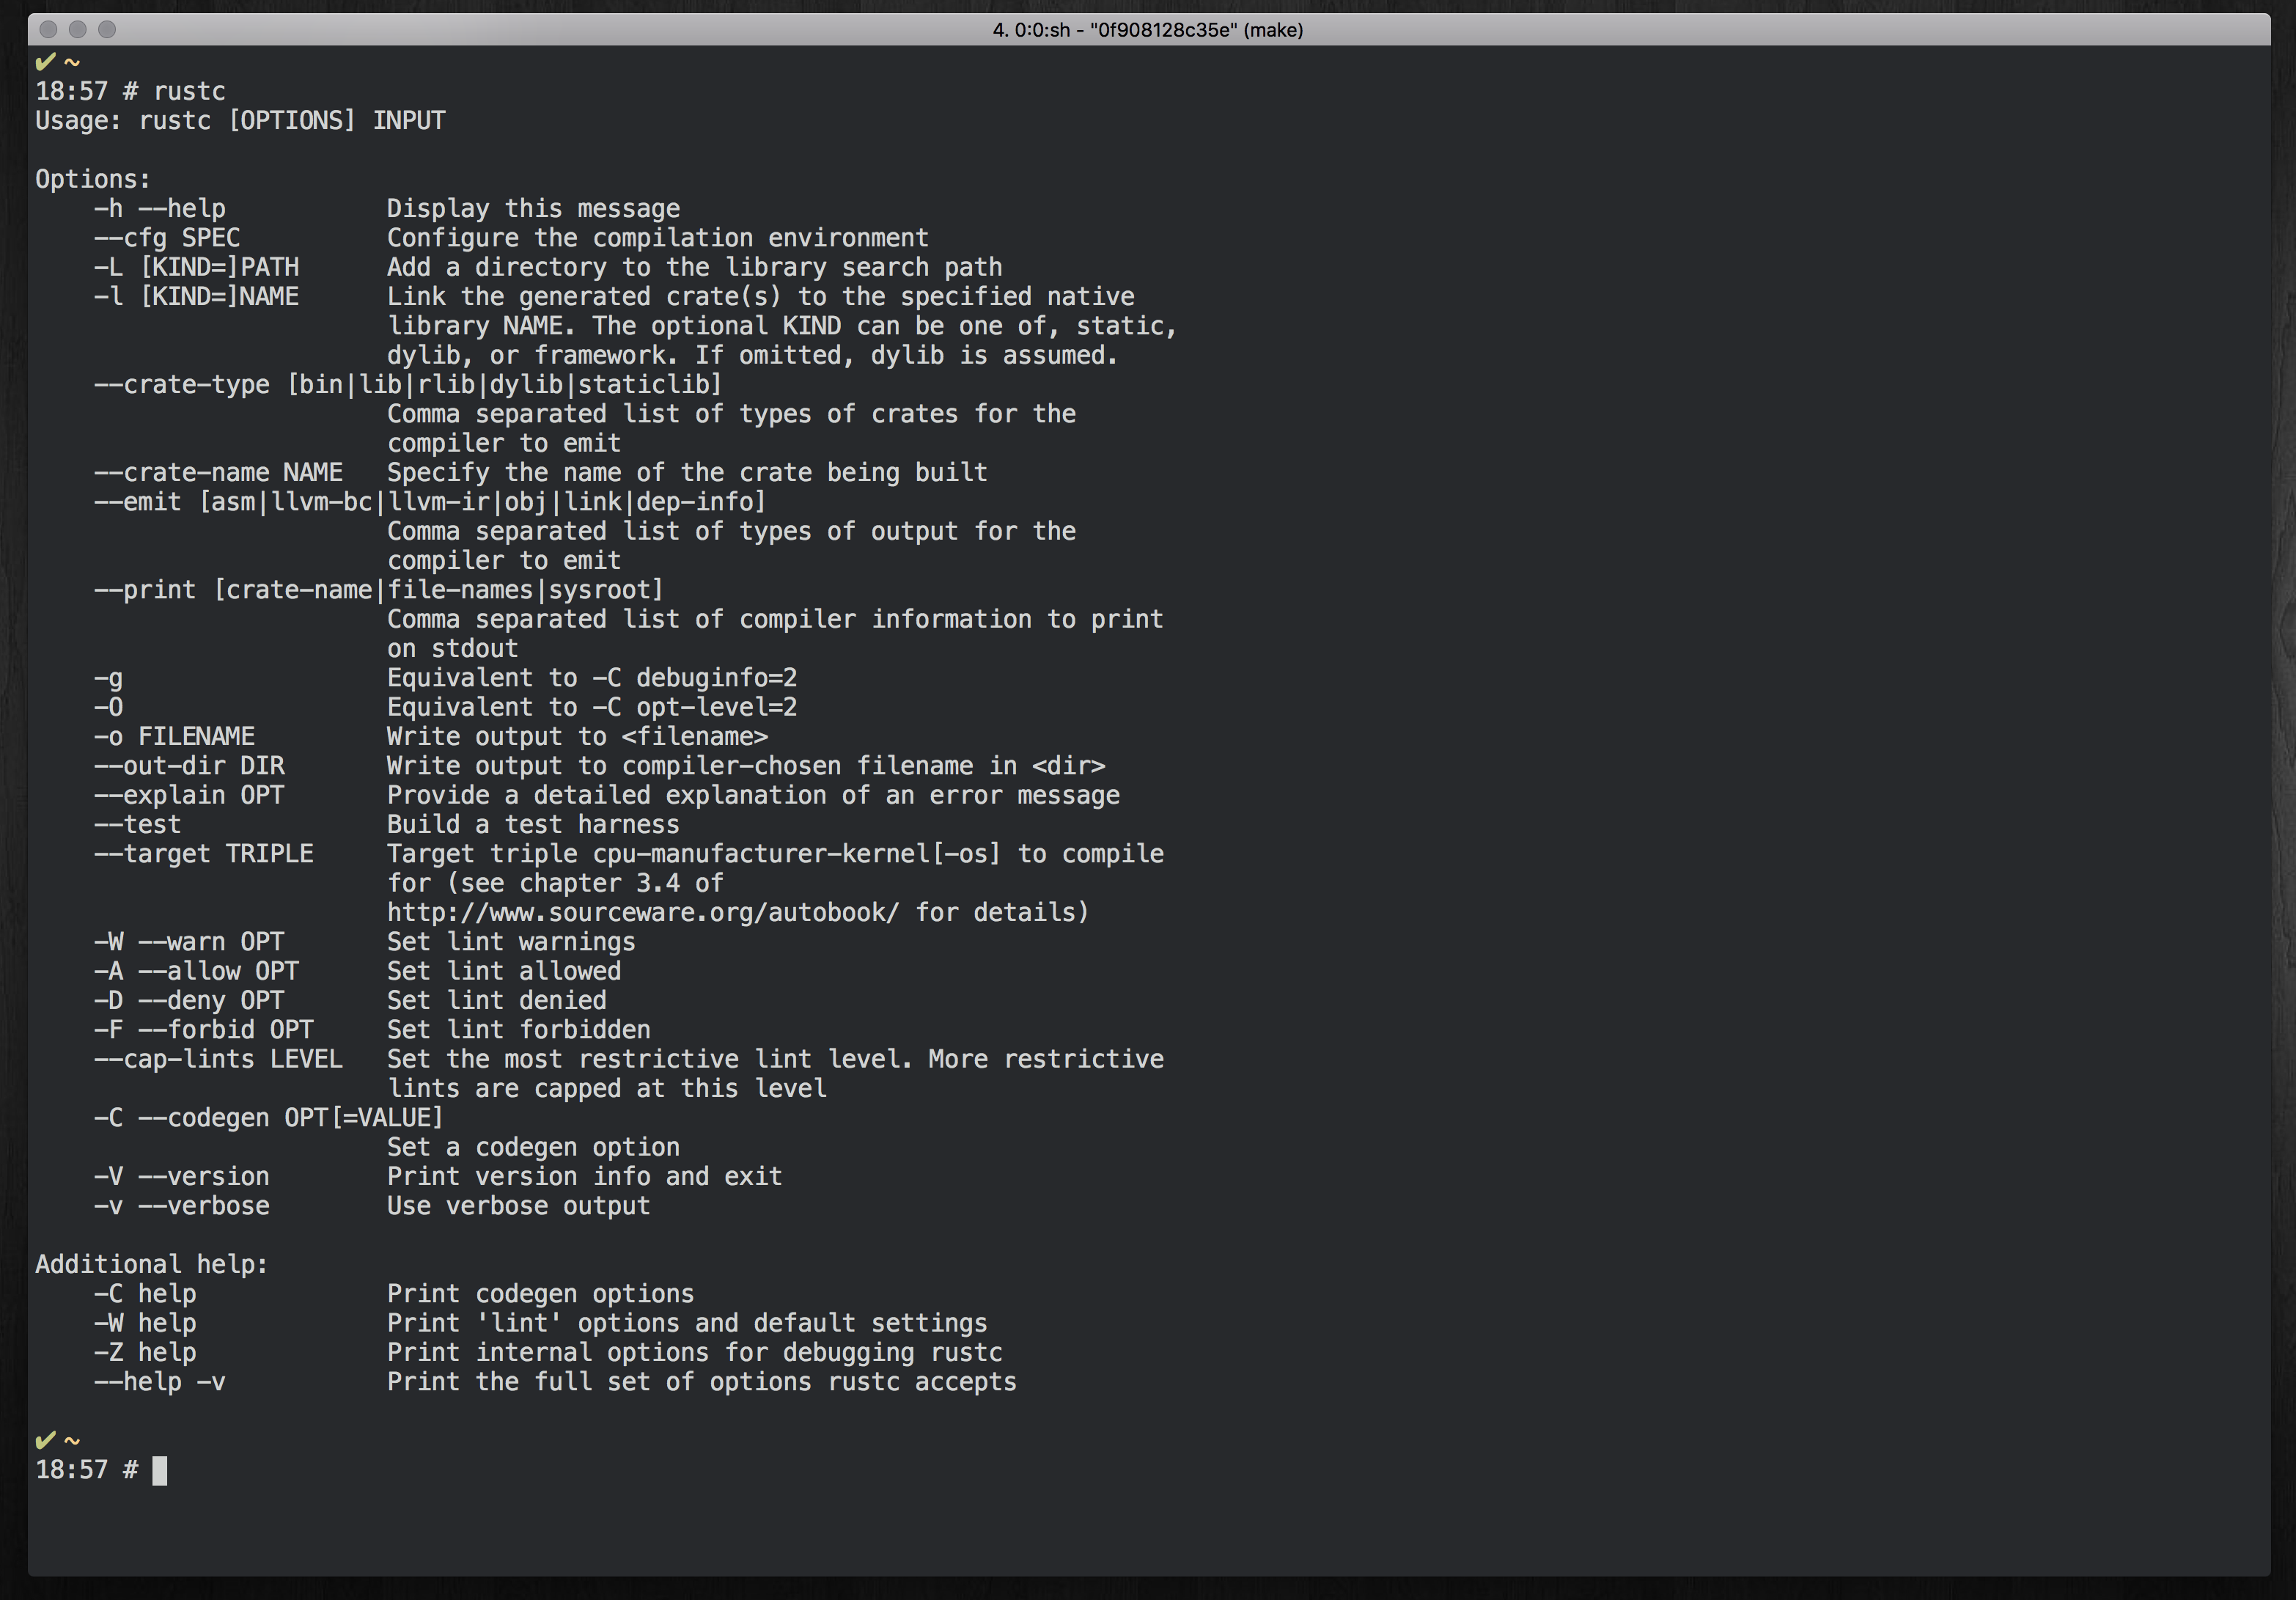
Task: Click the top green checkmark prompt icon
Action: [x=45, y=62]
